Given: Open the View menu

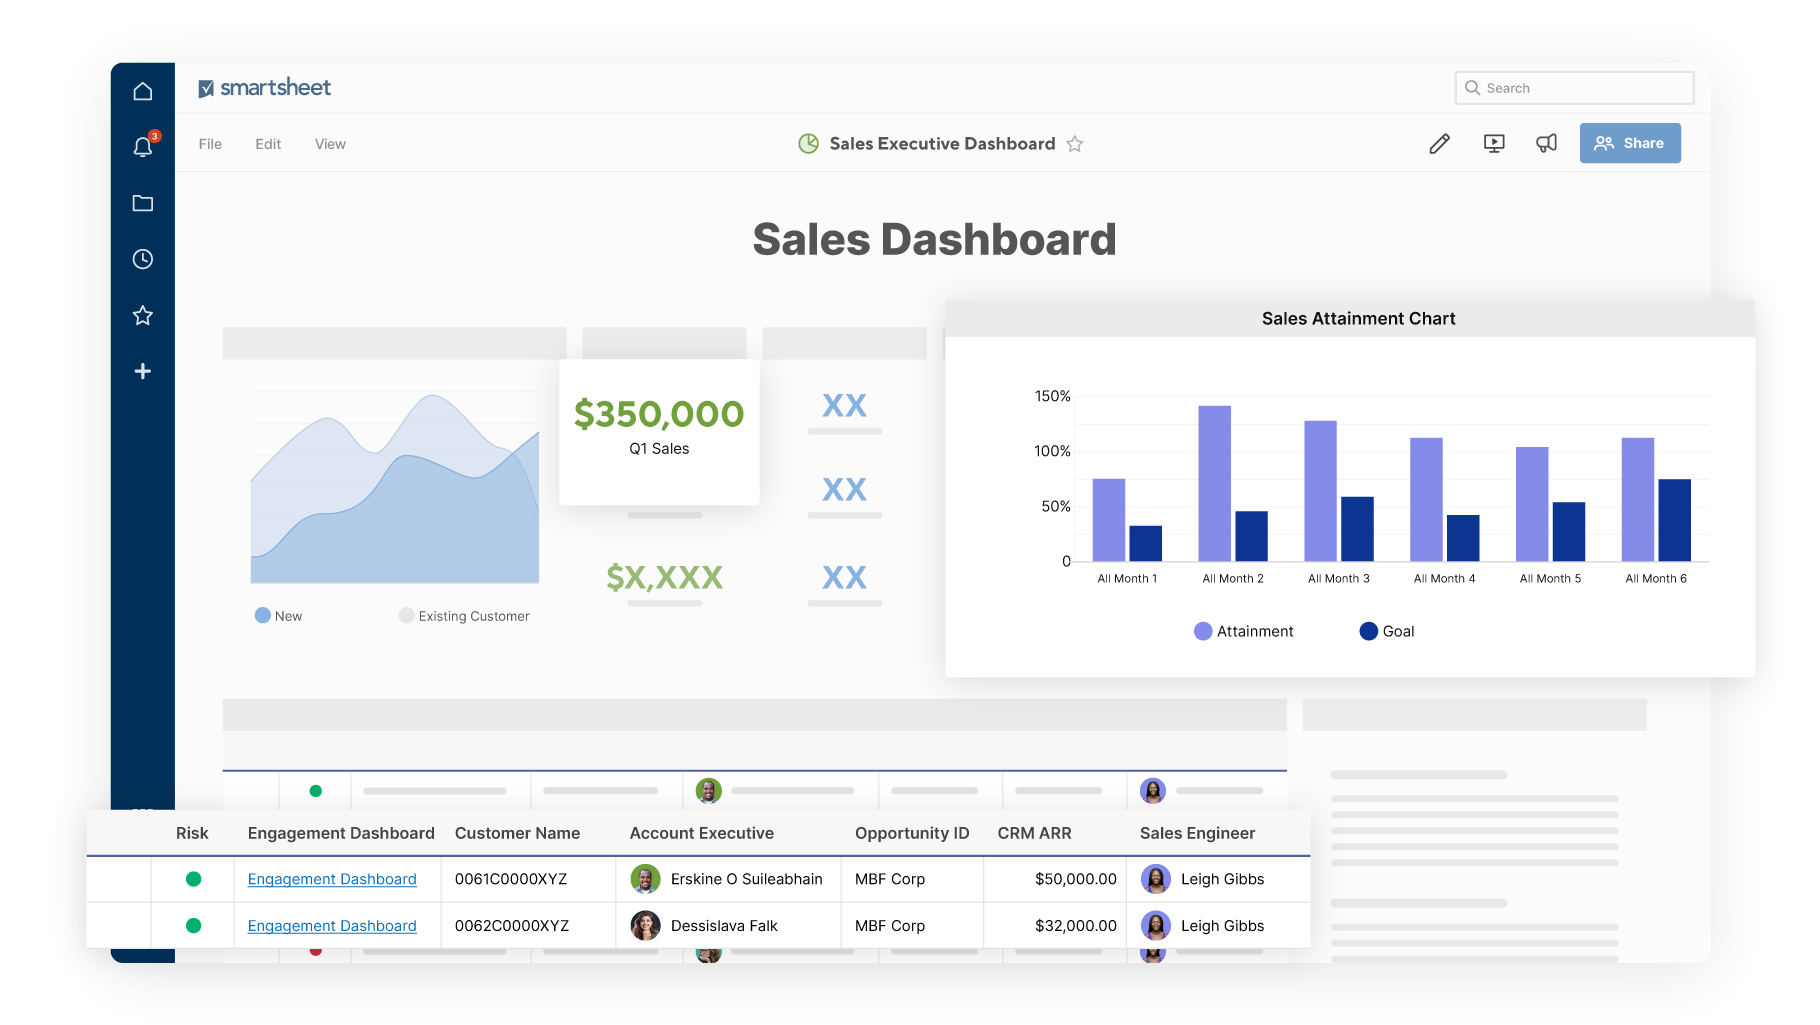Looking at the screenshot, I should tap(330, 144).
